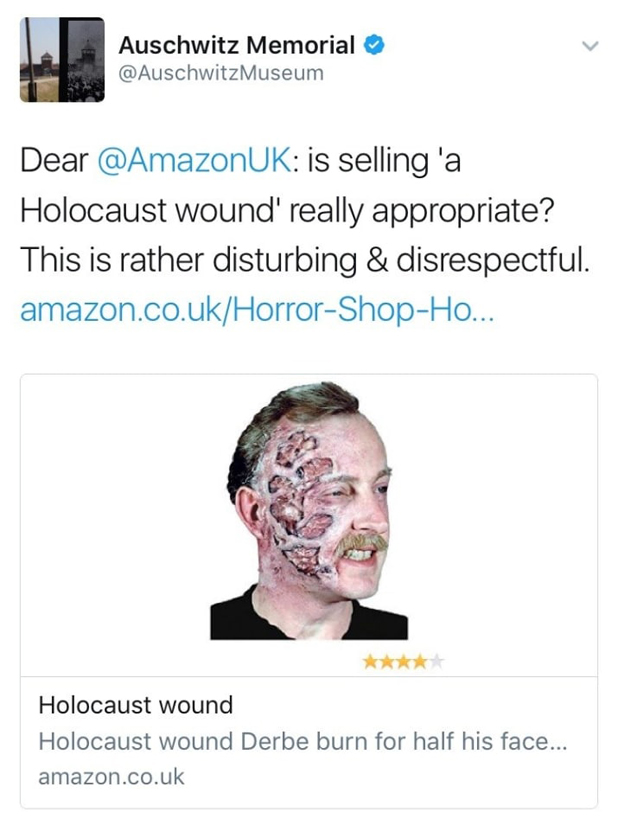The height and width of the screenshot is (819, 618).
Task: Click the second gold rating star
Action: coord(387,663)
